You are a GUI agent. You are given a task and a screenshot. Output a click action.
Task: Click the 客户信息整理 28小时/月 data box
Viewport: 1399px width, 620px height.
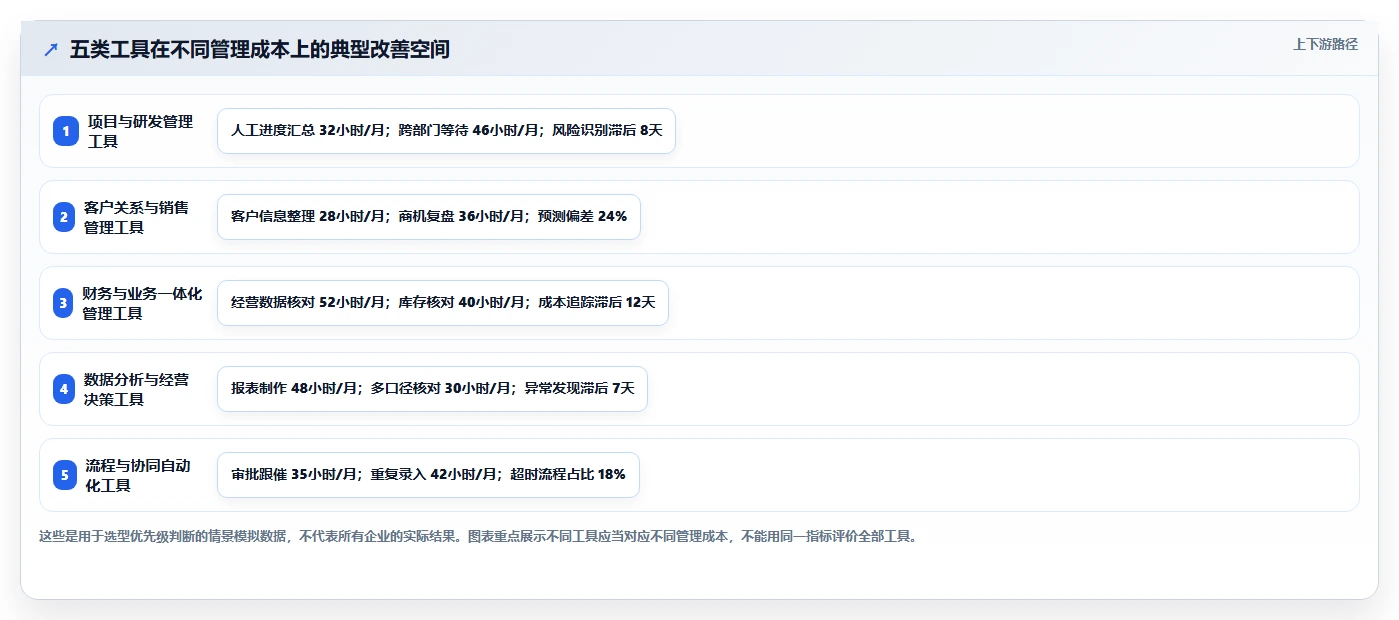(x=428, y=217)
